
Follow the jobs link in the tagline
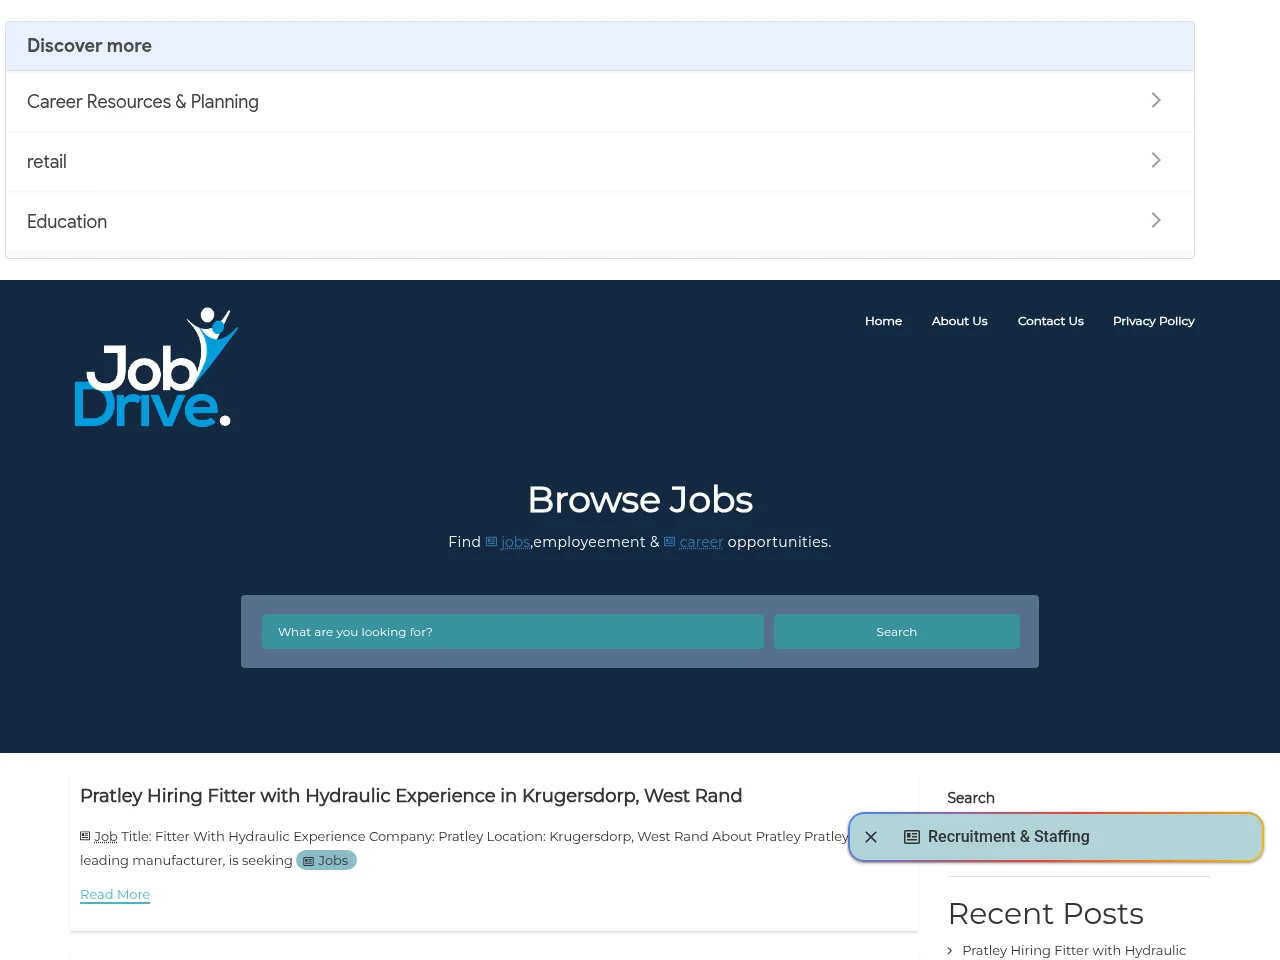515,542
